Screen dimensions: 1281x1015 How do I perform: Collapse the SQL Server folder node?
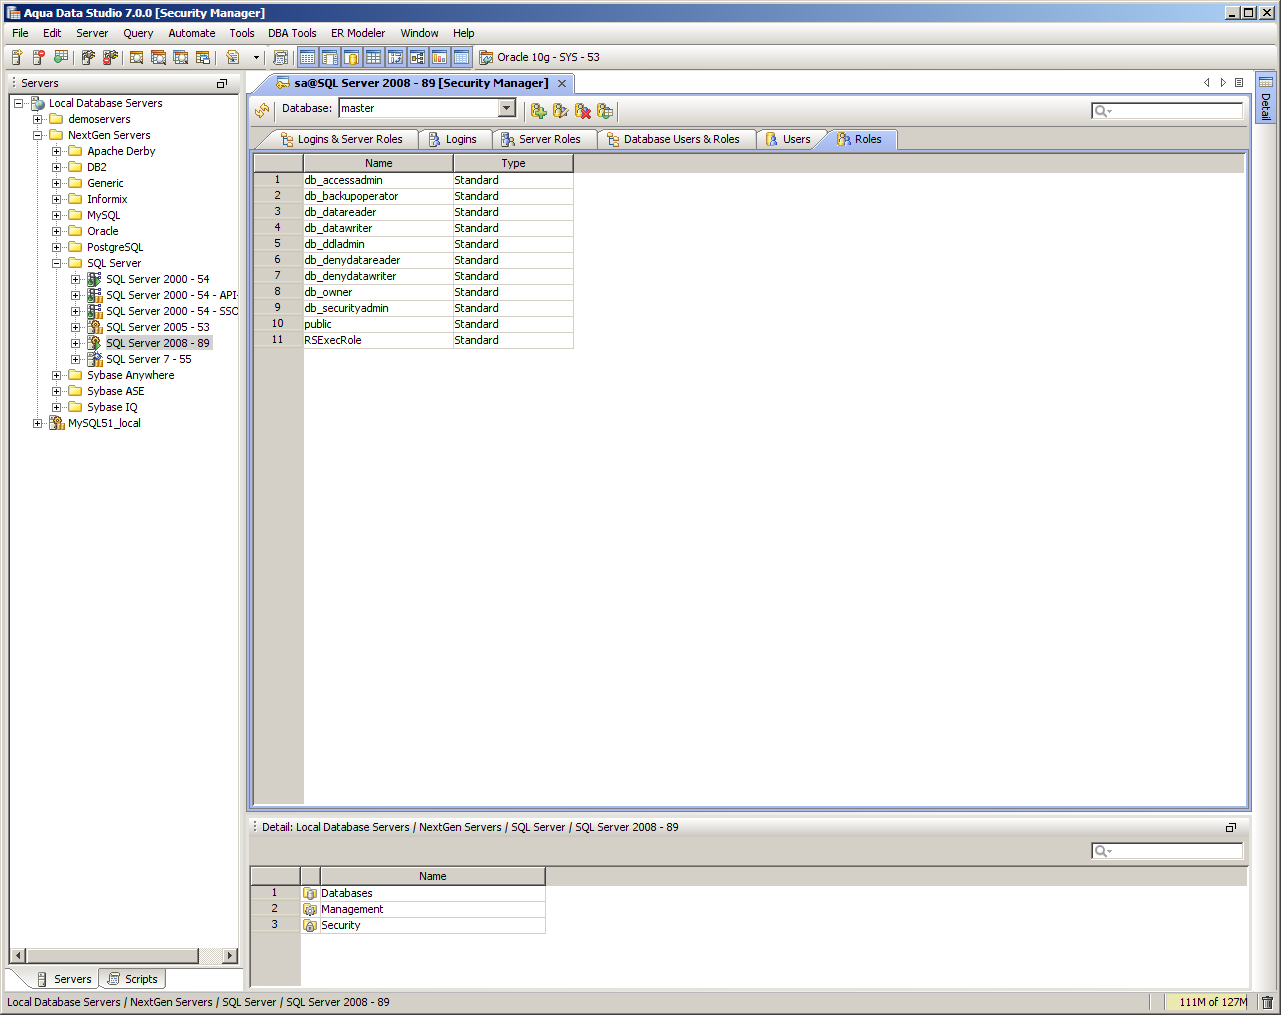tap(57, 263)
